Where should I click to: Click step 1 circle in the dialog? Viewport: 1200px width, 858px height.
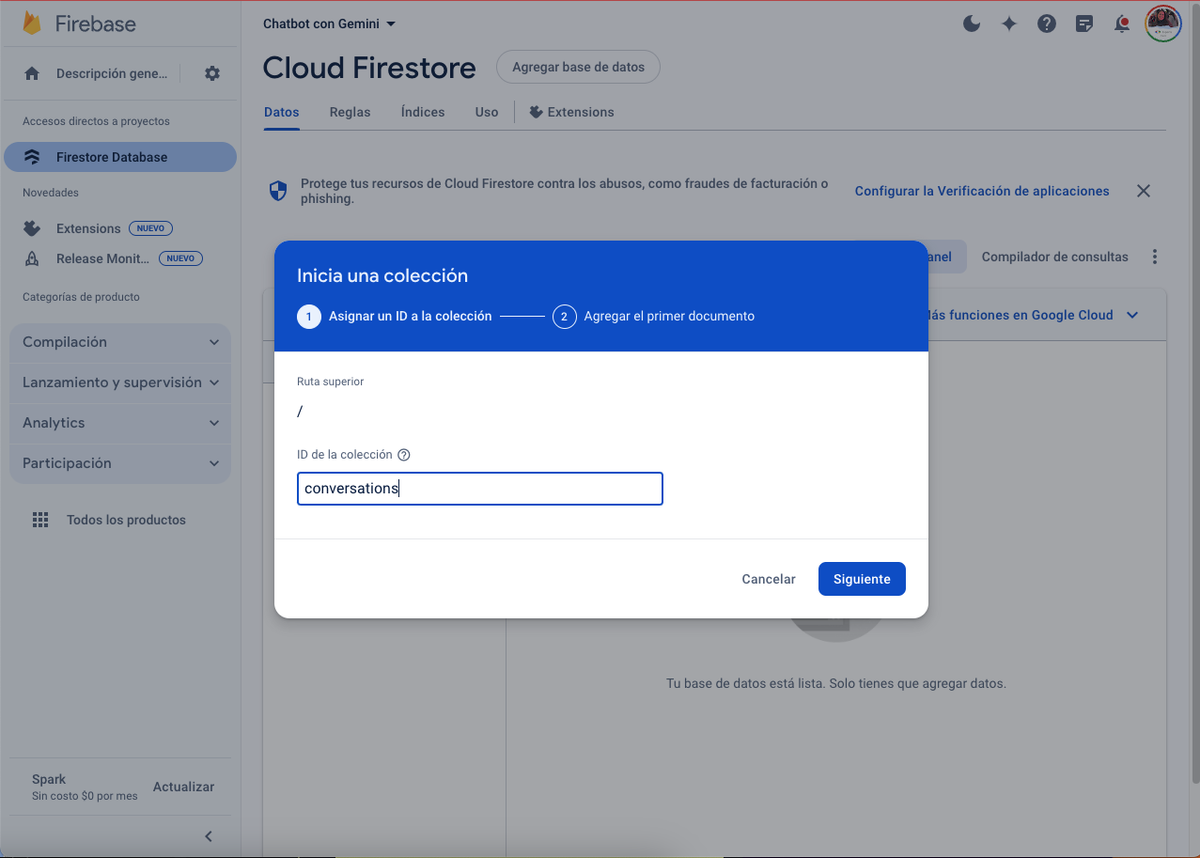point(309,316)
